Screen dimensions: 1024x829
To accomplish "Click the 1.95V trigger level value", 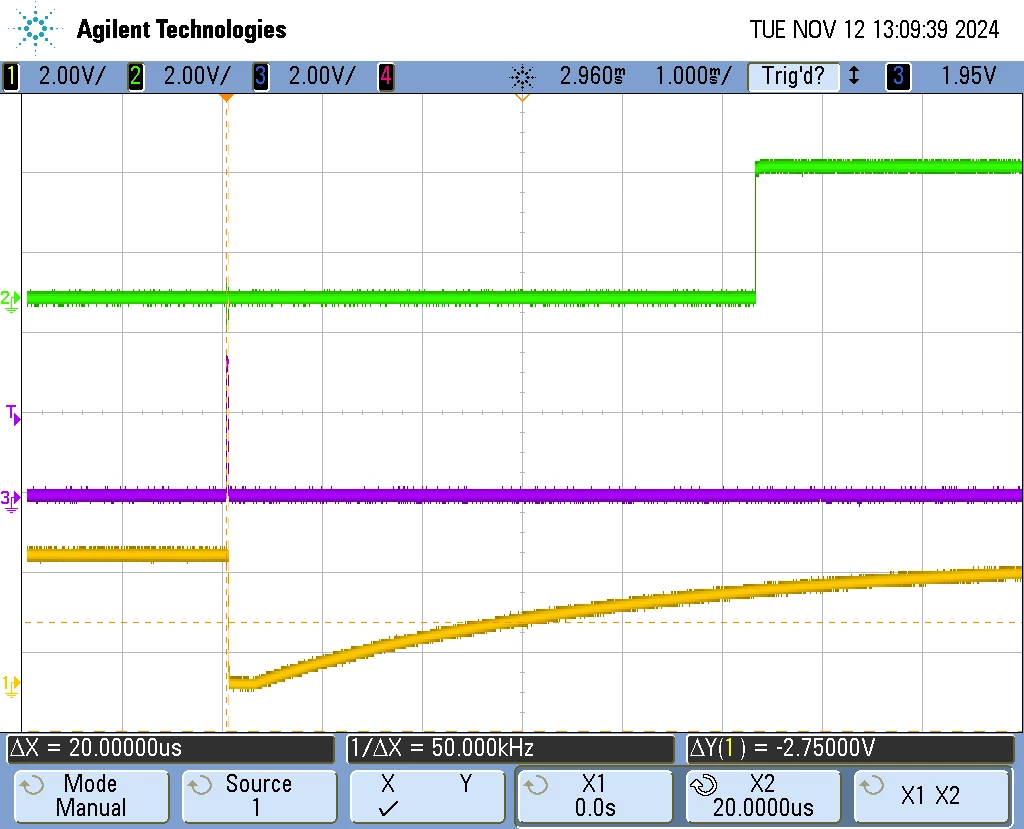I will click(968, 76).
